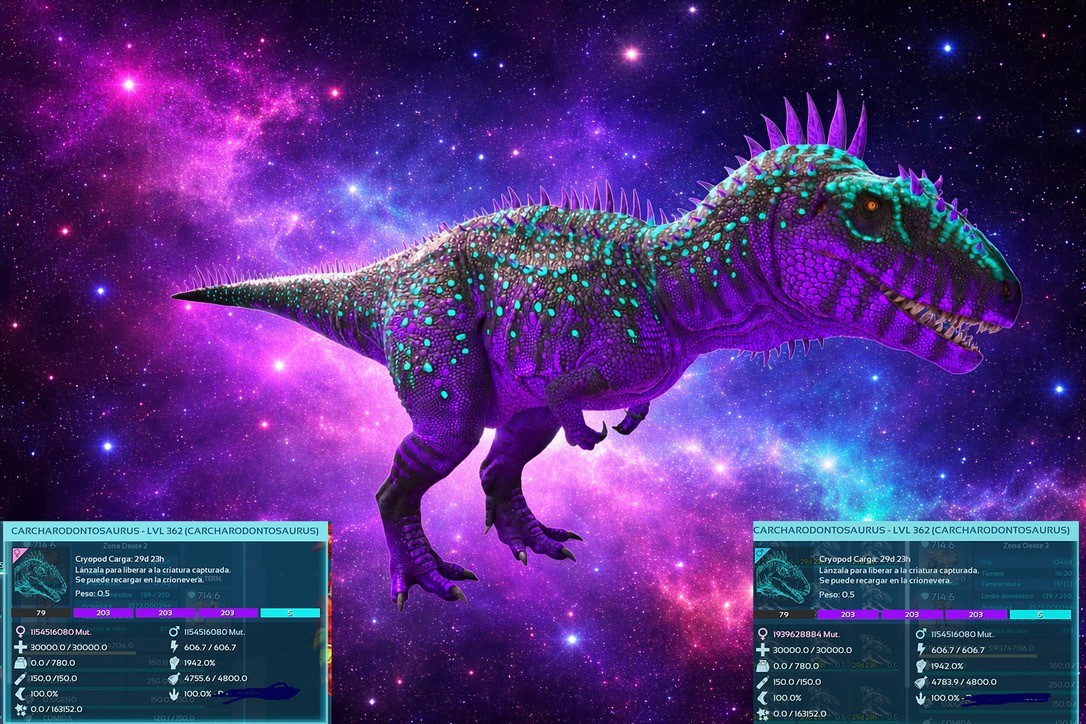The height and width of the screenshot is (724, 1086).
Task: Click 'Cryopod Carga: 29d 23h' on female card
Action: tap(119, 558)
